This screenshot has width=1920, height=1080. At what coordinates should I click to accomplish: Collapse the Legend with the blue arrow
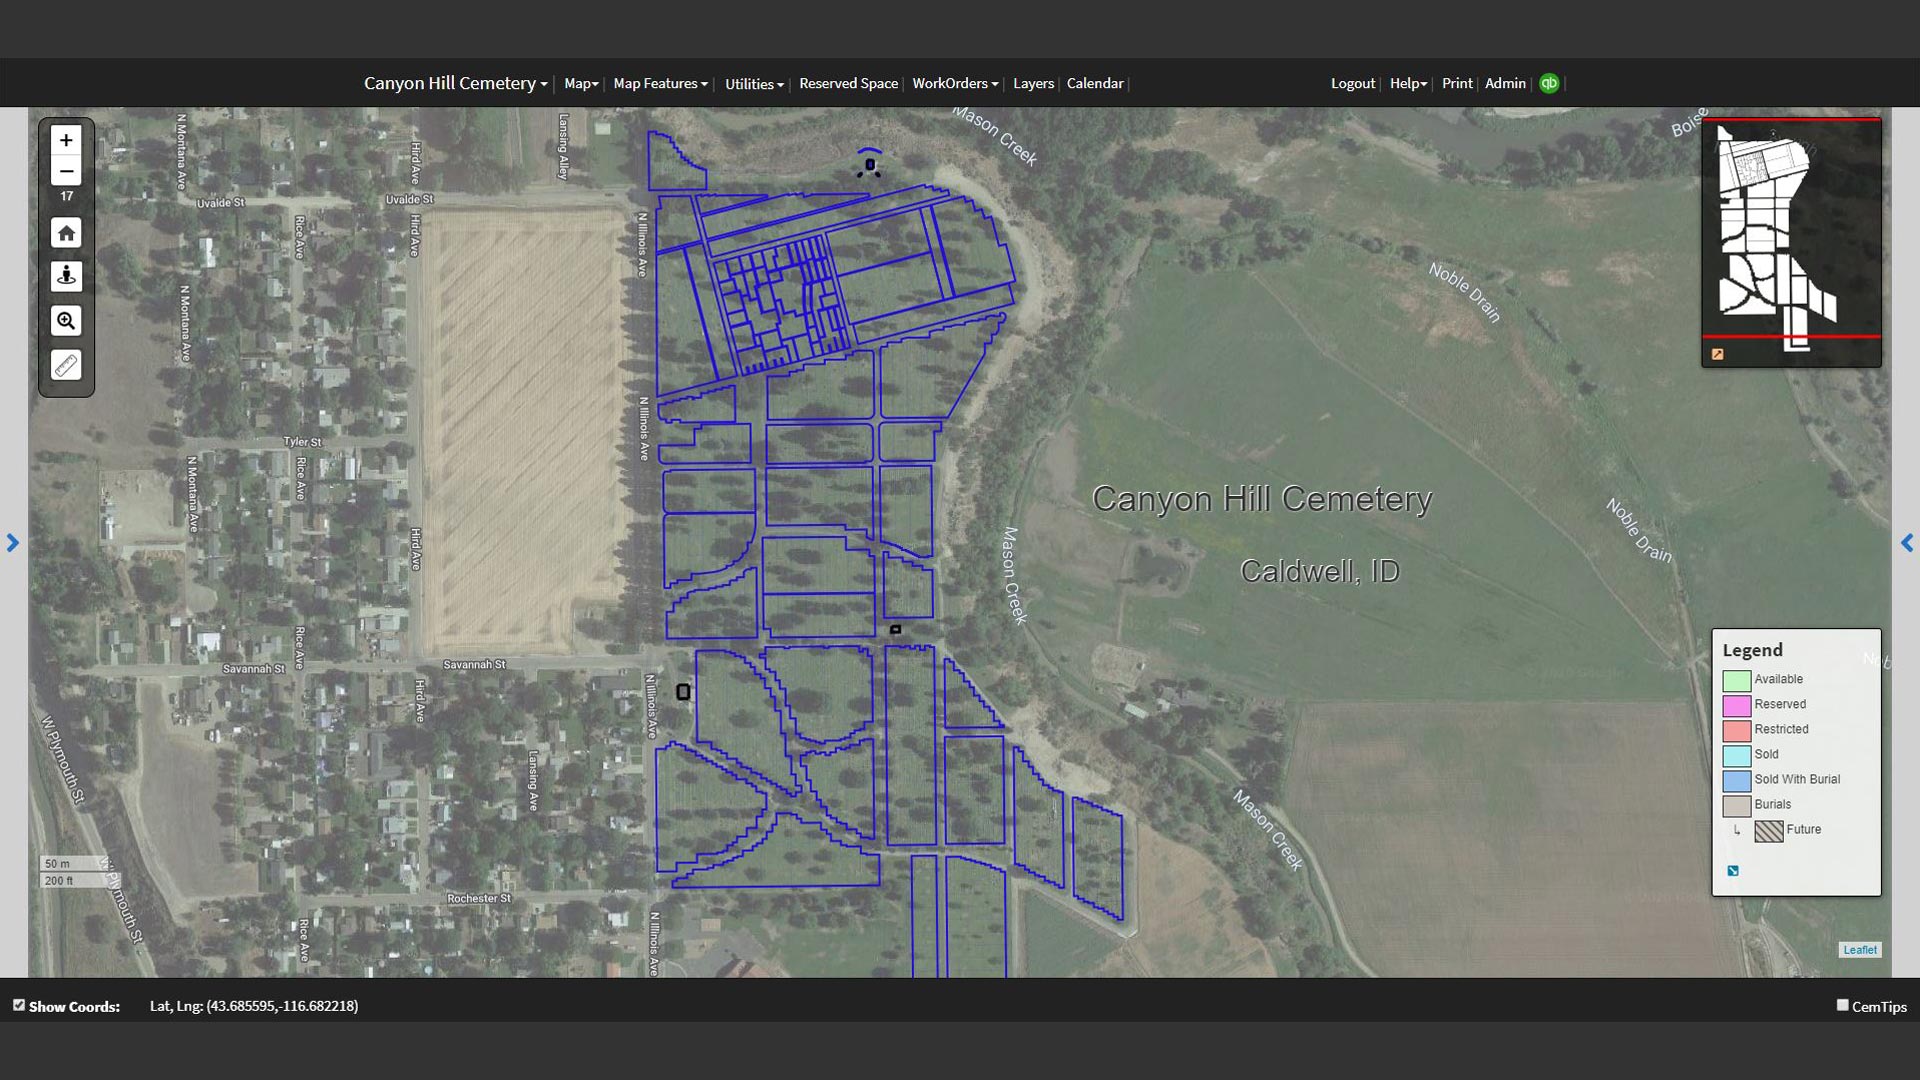tap(1733, 871)
